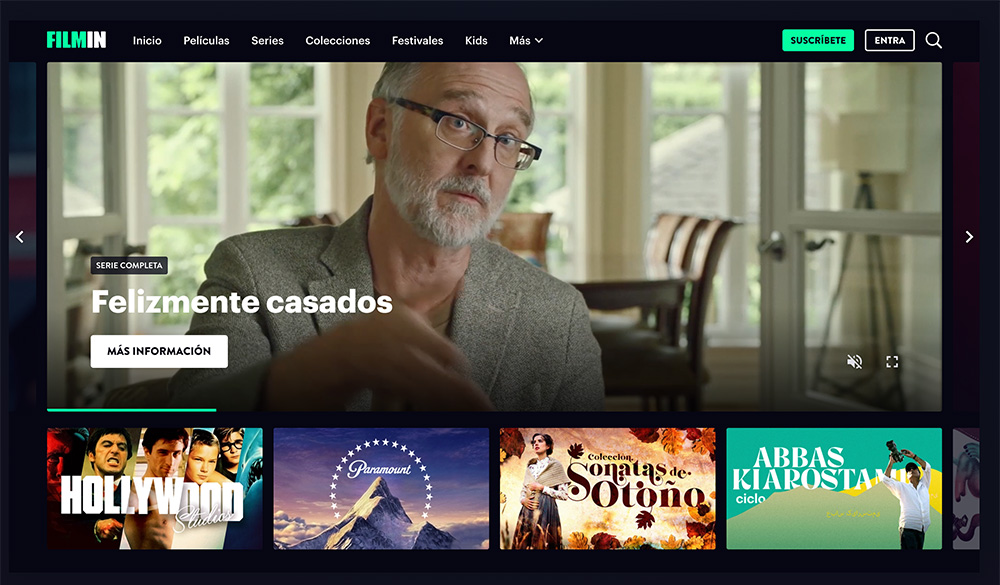Open the Paramount collection thumbnail
The image size is (1000, 585).
[381, 488]
